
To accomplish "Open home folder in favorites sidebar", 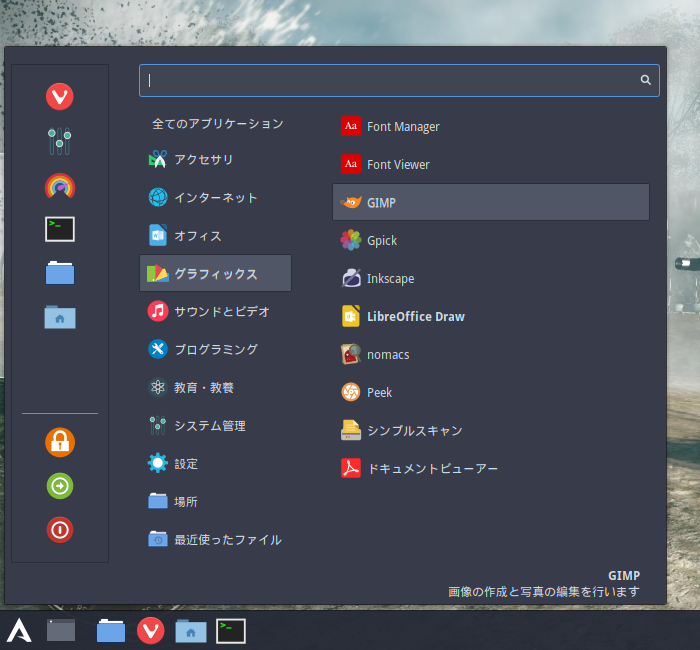I will coord(60,317).
